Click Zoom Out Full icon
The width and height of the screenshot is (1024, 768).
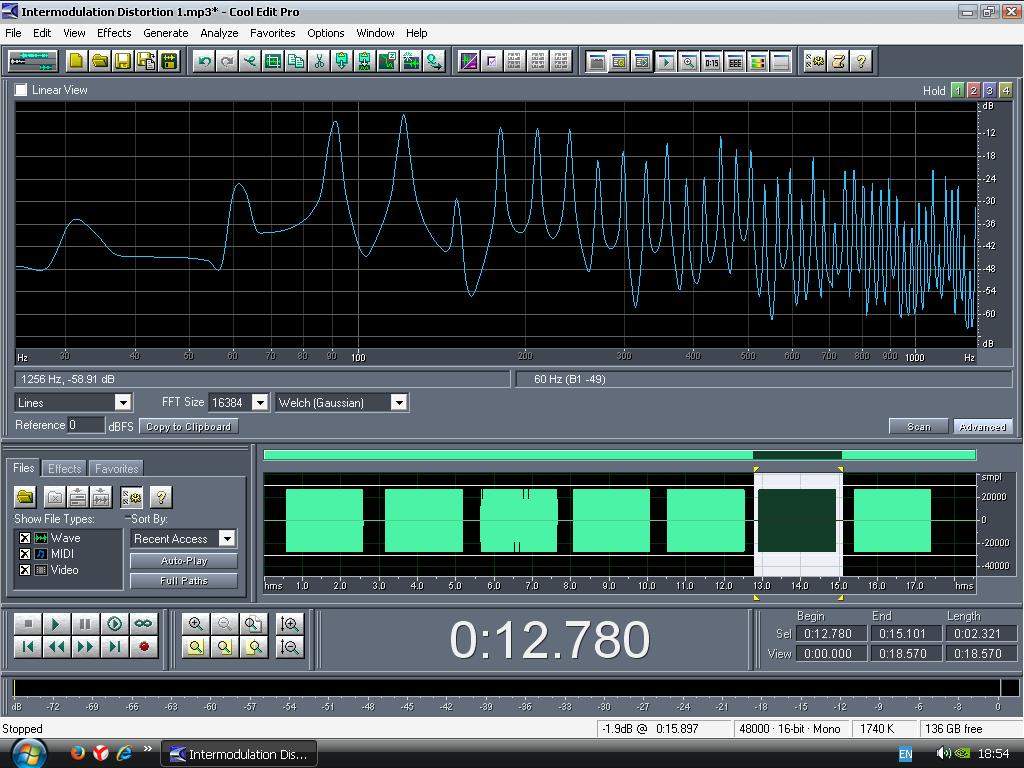coord(253,624)
